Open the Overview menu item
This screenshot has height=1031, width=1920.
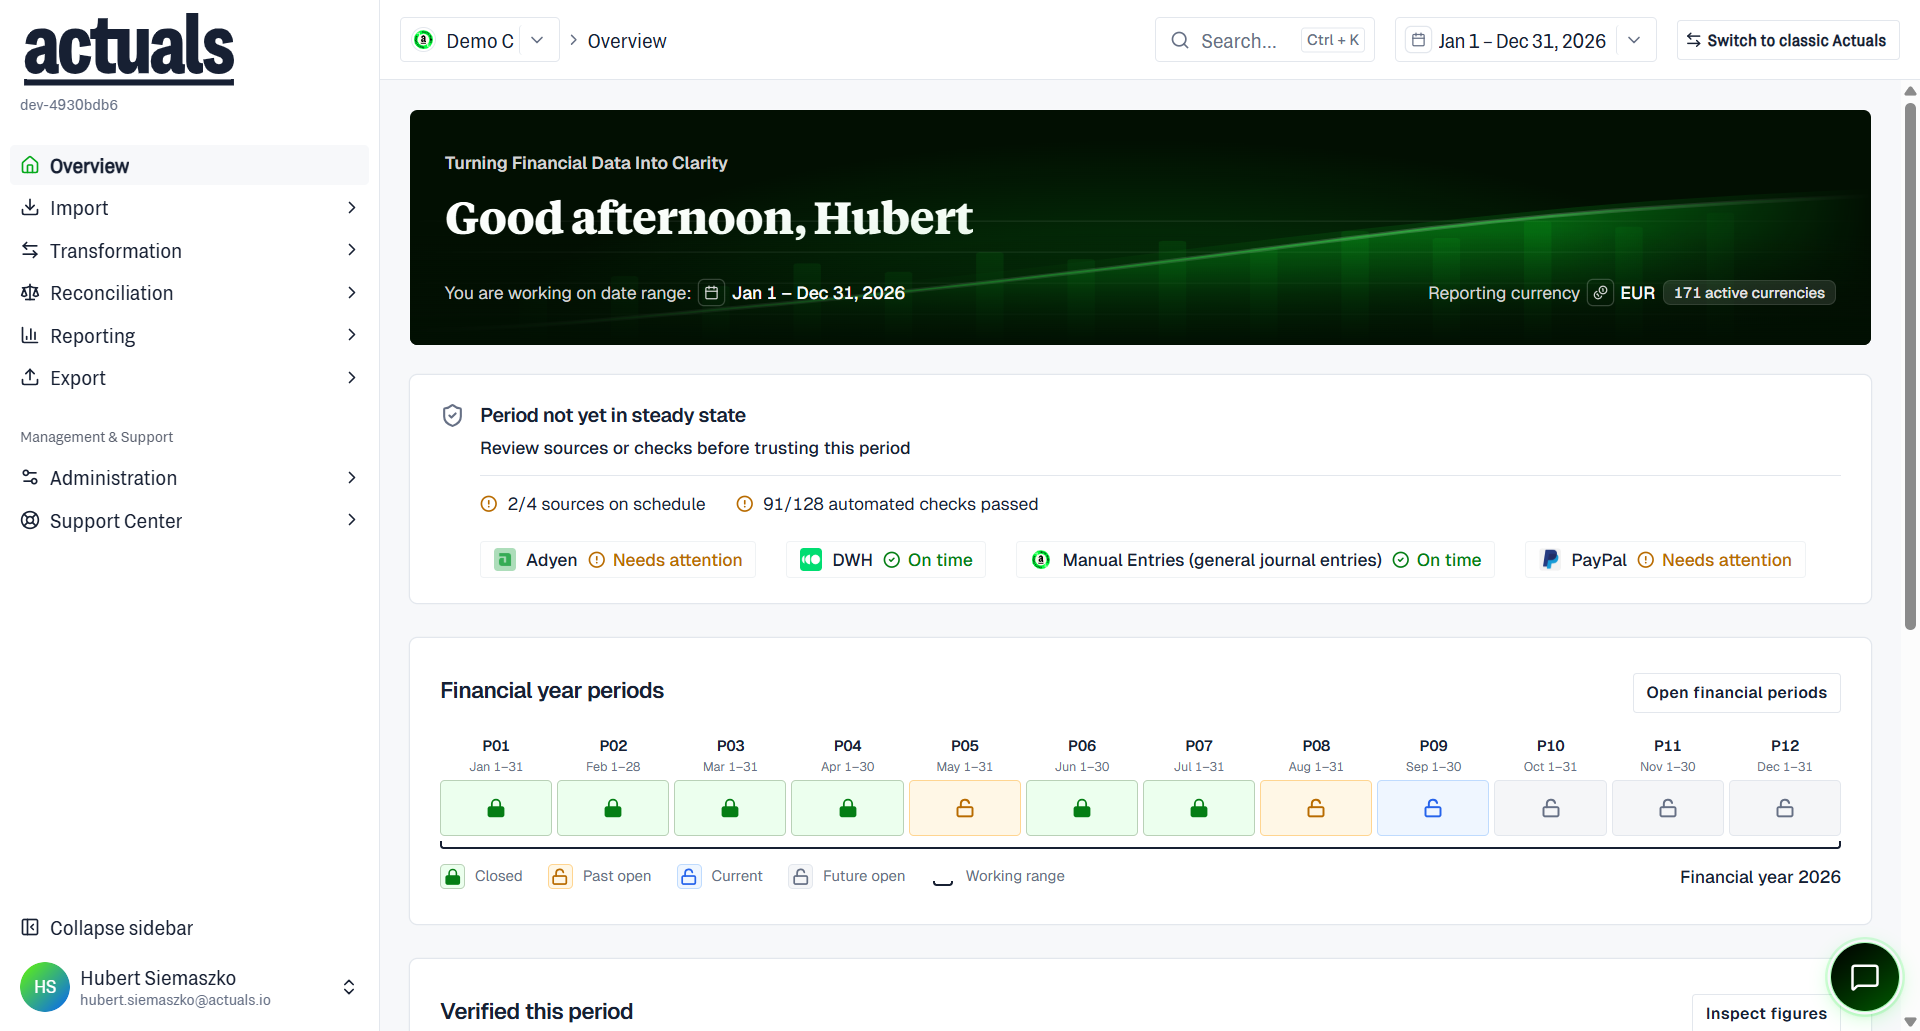[x=190, y=166]
